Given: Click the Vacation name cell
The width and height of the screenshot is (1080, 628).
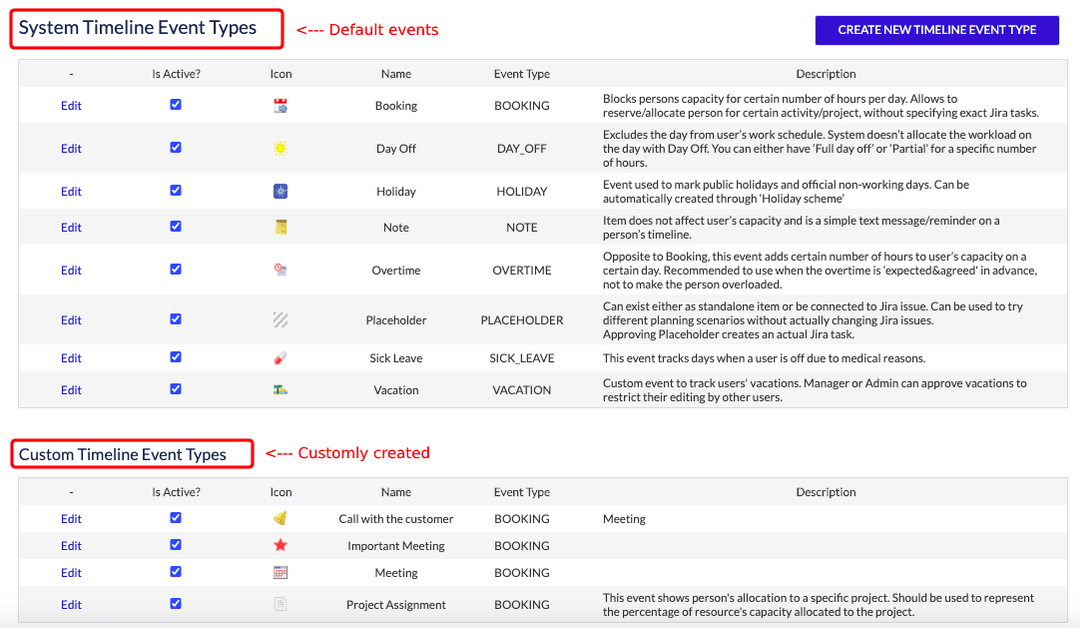Looking at the screenshot, I should coord(396,390).
